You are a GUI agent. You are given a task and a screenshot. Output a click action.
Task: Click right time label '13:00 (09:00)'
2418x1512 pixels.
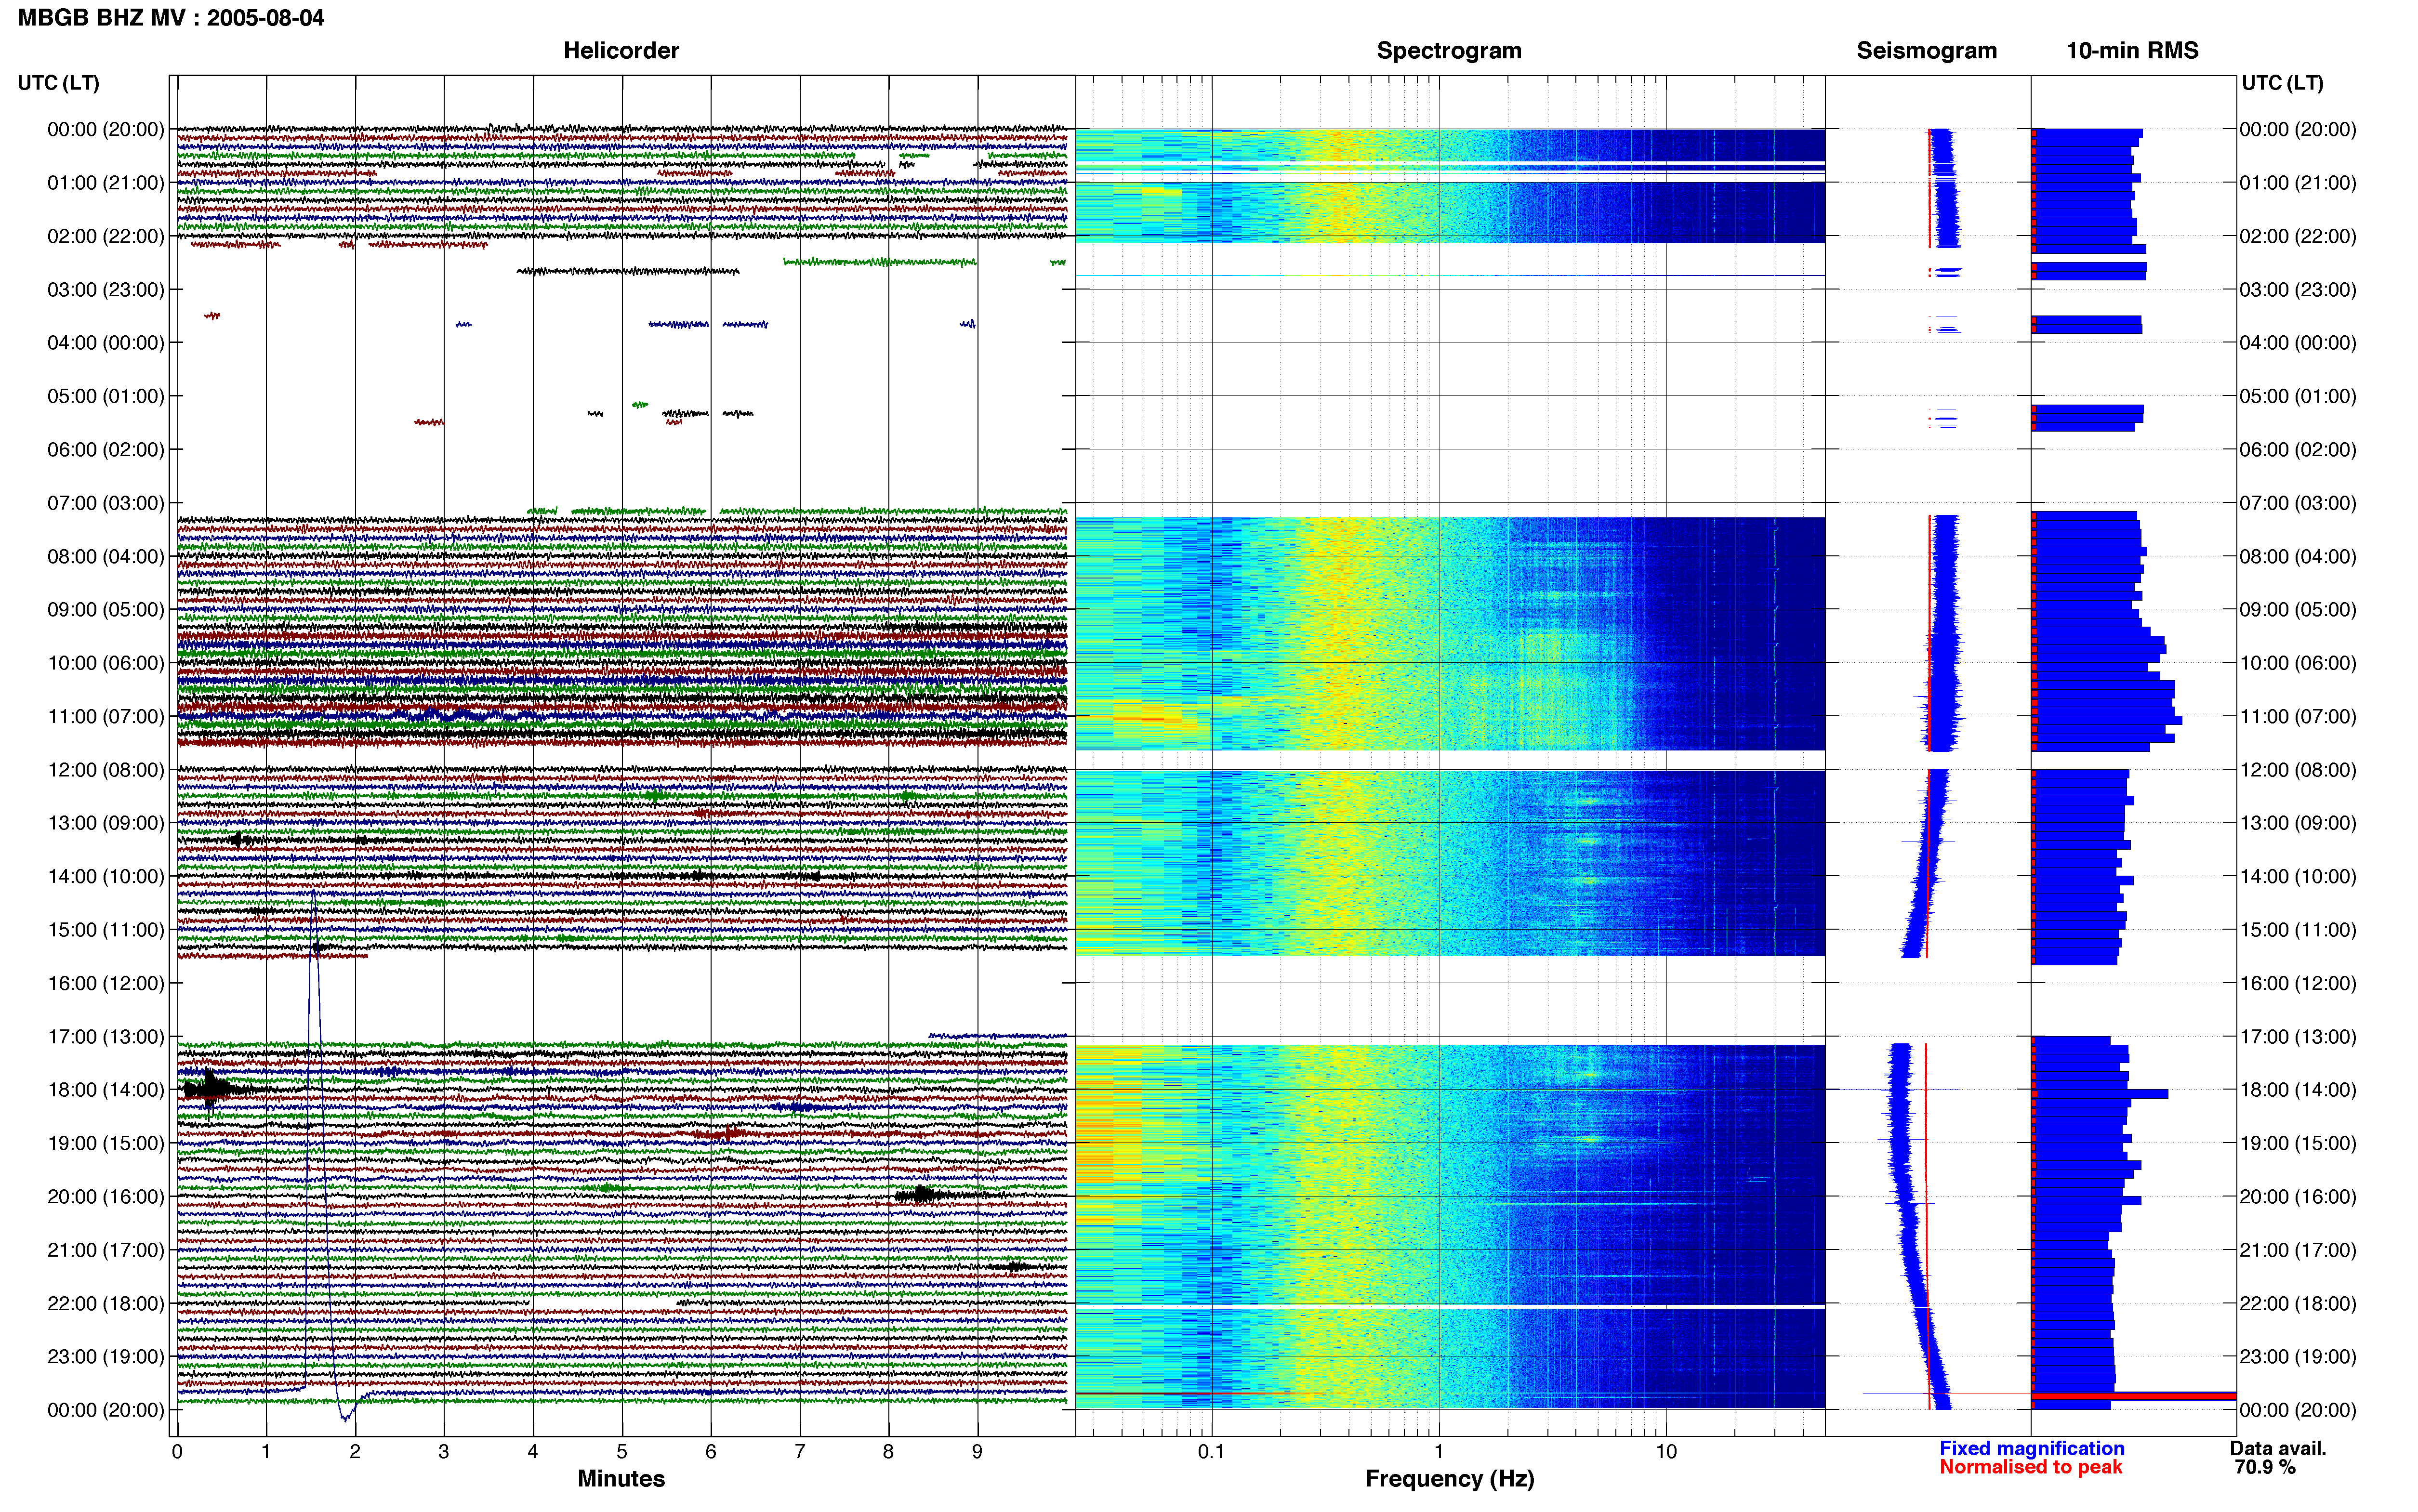[2298, 823]
